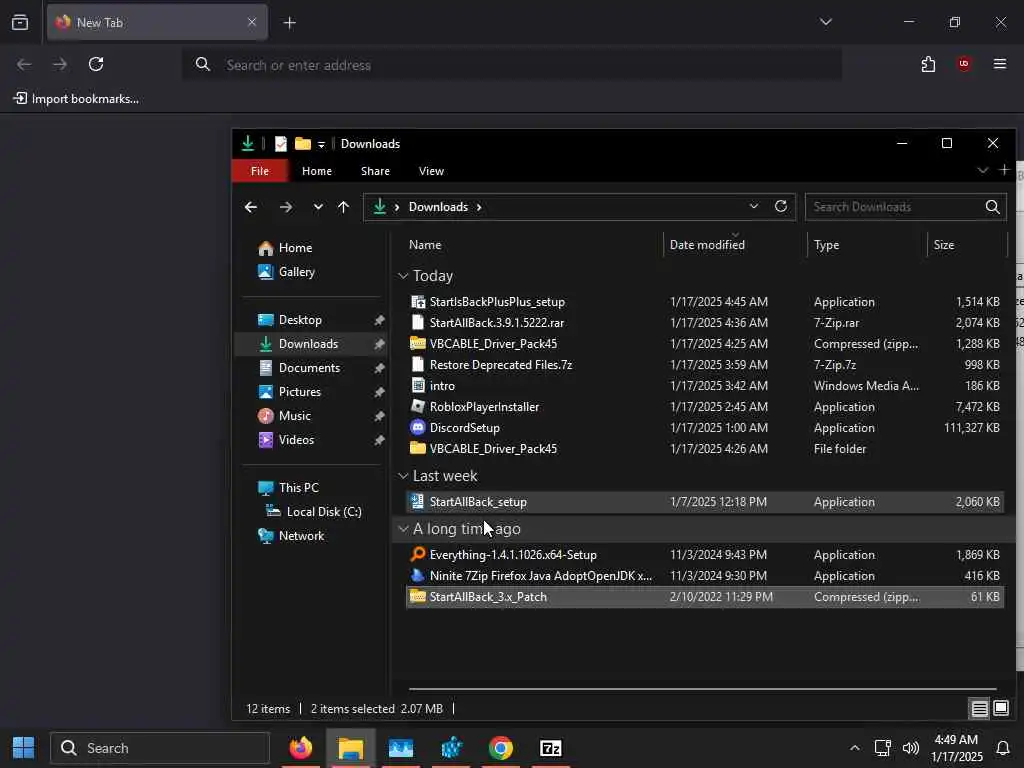Open the notifications bell in tray
The height and width of the screenshot is (768, 1024).
[1003, 748]
